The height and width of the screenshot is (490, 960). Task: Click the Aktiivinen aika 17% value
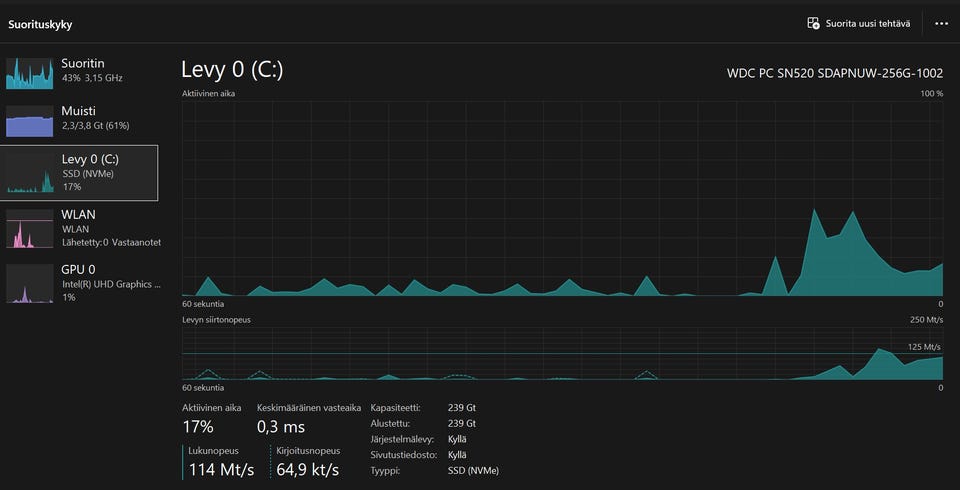click(198, 427)
